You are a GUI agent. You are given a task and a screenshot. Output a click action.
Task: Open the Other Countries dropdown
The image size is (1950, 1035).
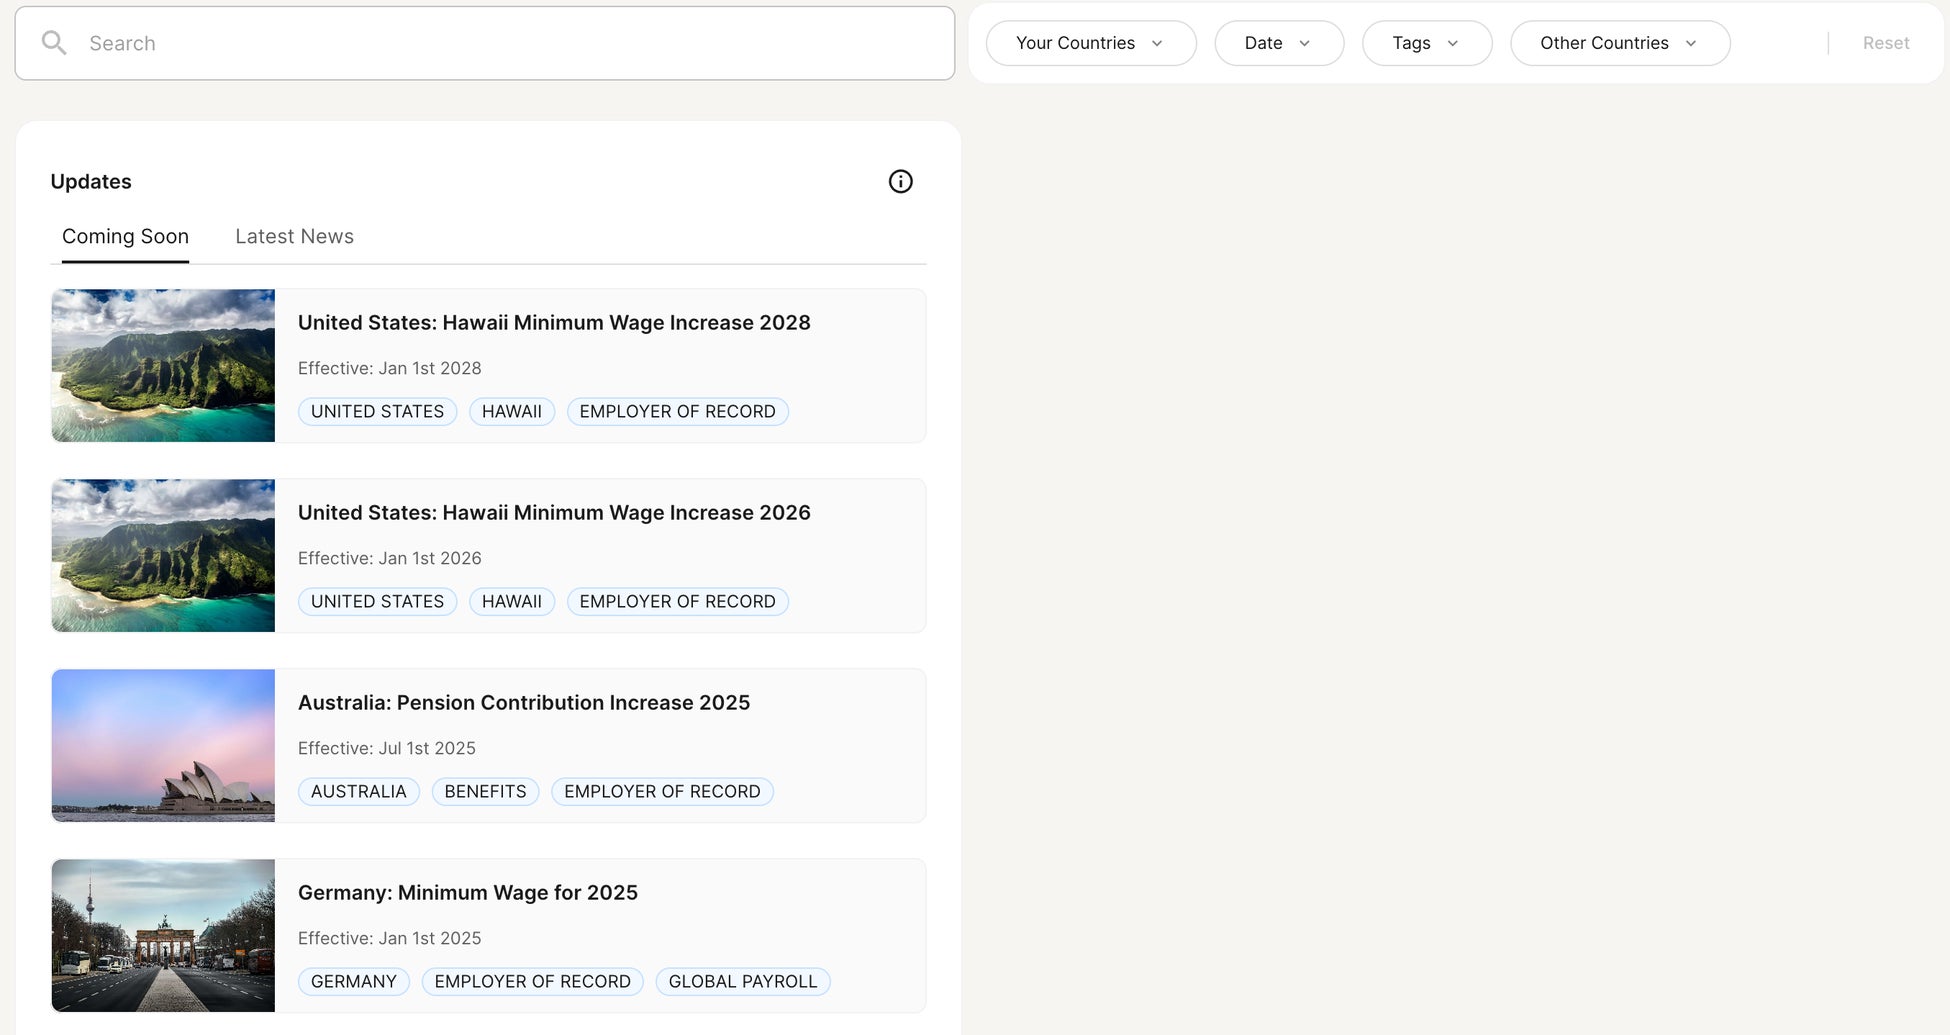[1619, 43]
